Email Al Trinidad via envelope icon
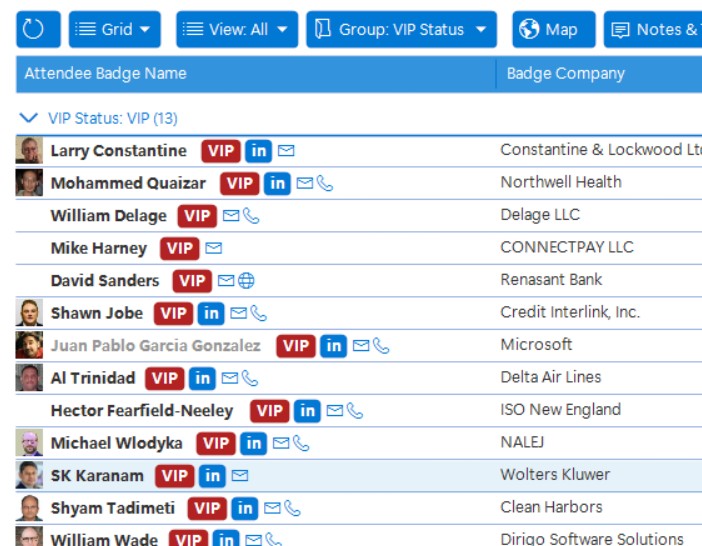Viewport: 702px width, 546px height. click(230, 379)
